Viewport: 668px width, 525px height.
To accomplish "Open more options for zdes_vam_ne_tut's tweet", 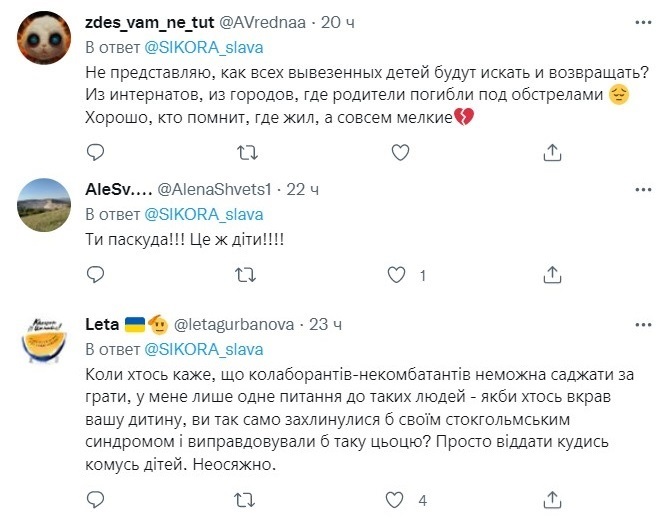I will click(x=639, y=22).
